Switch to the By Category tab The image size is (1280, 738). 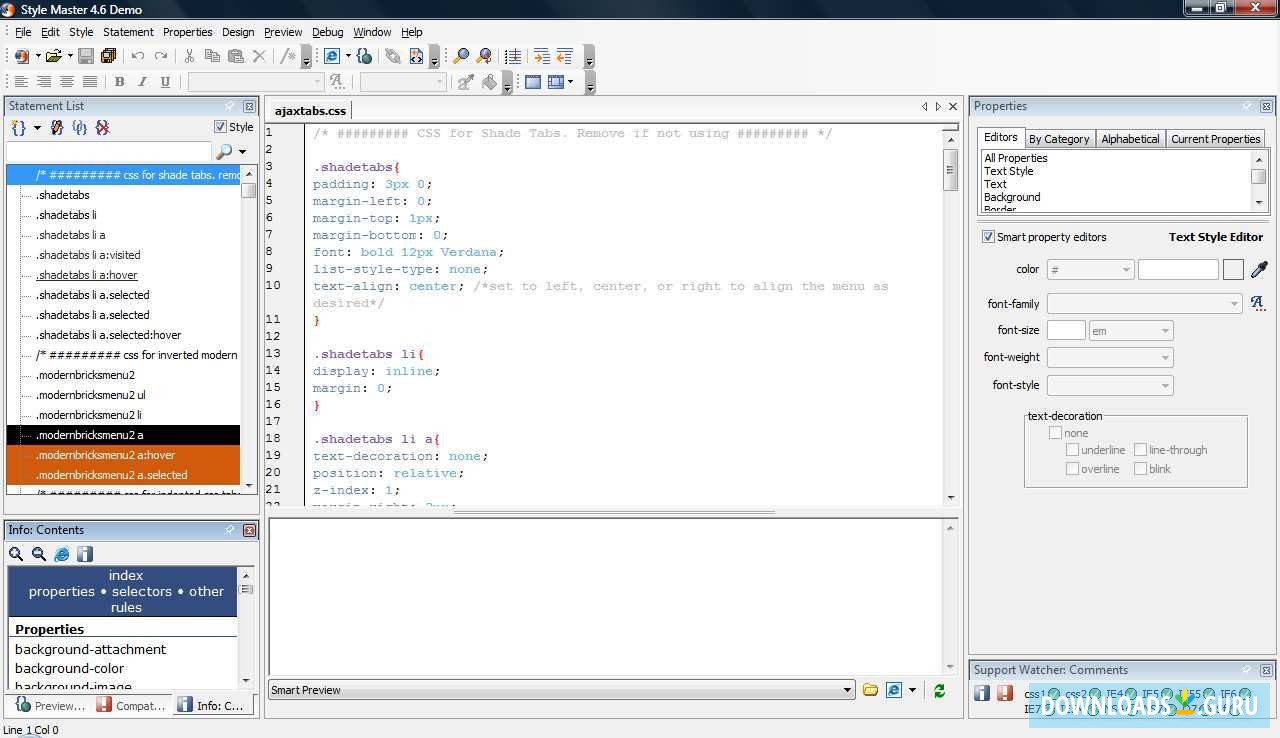pyautogui.click(x=1059, y=139)
